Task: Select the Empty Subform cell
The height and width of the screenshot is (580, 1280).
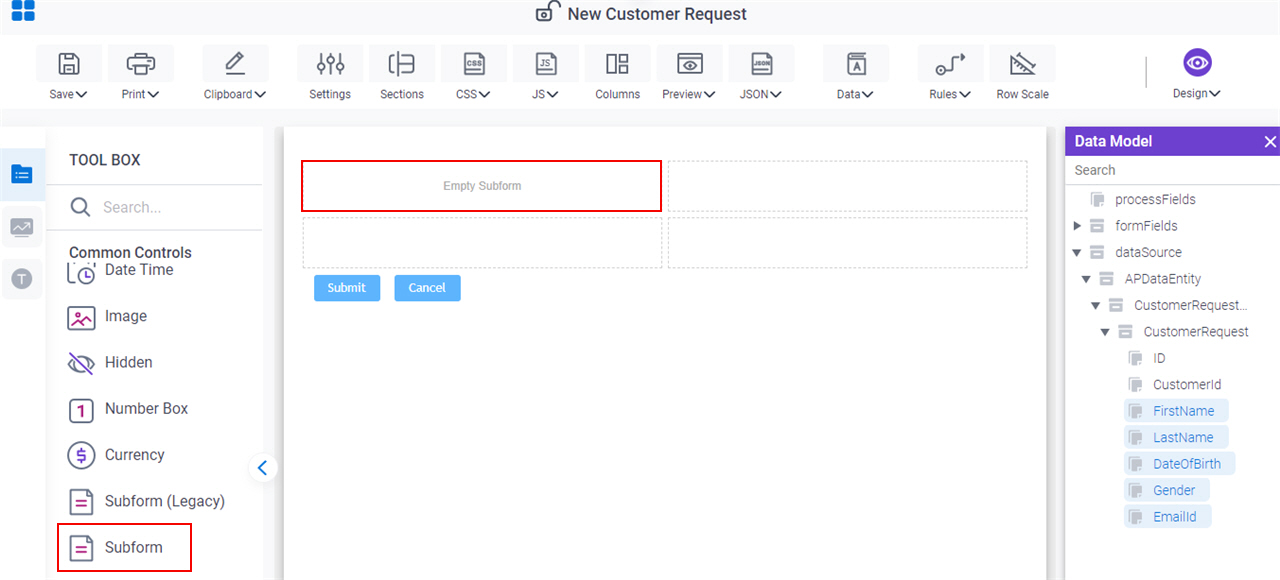Action: [482, 186]
